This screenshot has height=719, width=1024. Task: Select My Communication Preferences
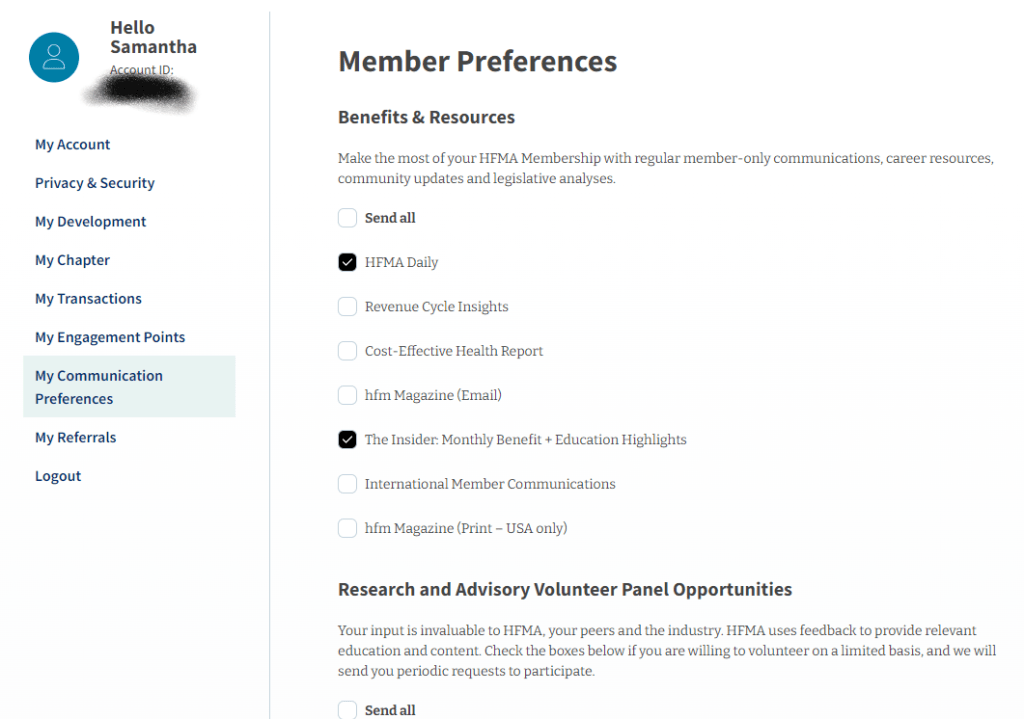click(98, 387)
